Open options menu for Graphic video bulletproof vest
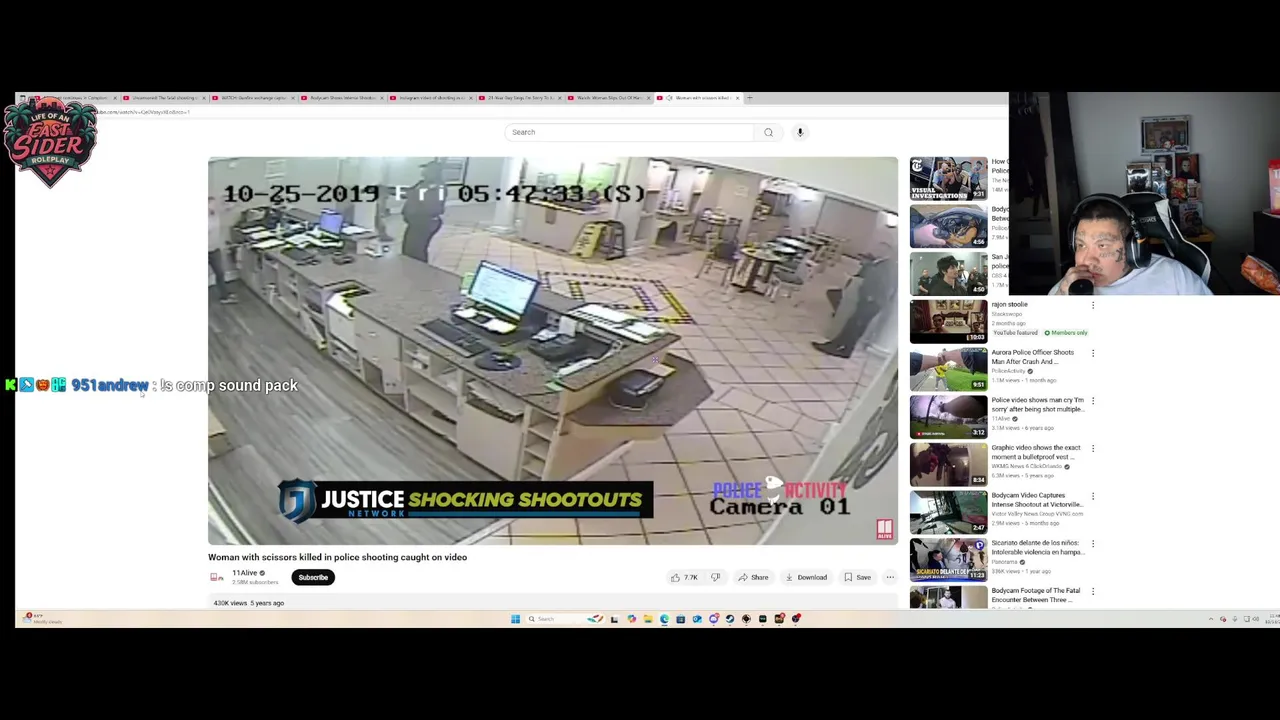This screenshot has height=720, width=1280. [x=1093, y=449]
